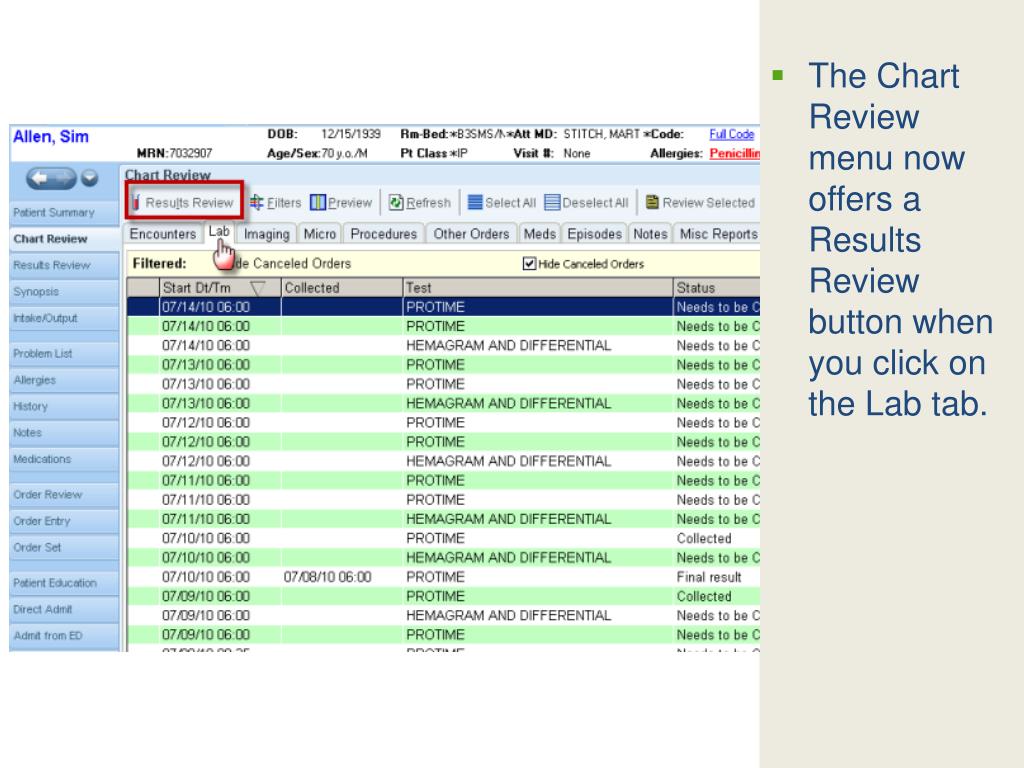
Task: Open Order Set in sidebar
Action: click(64, 547)
